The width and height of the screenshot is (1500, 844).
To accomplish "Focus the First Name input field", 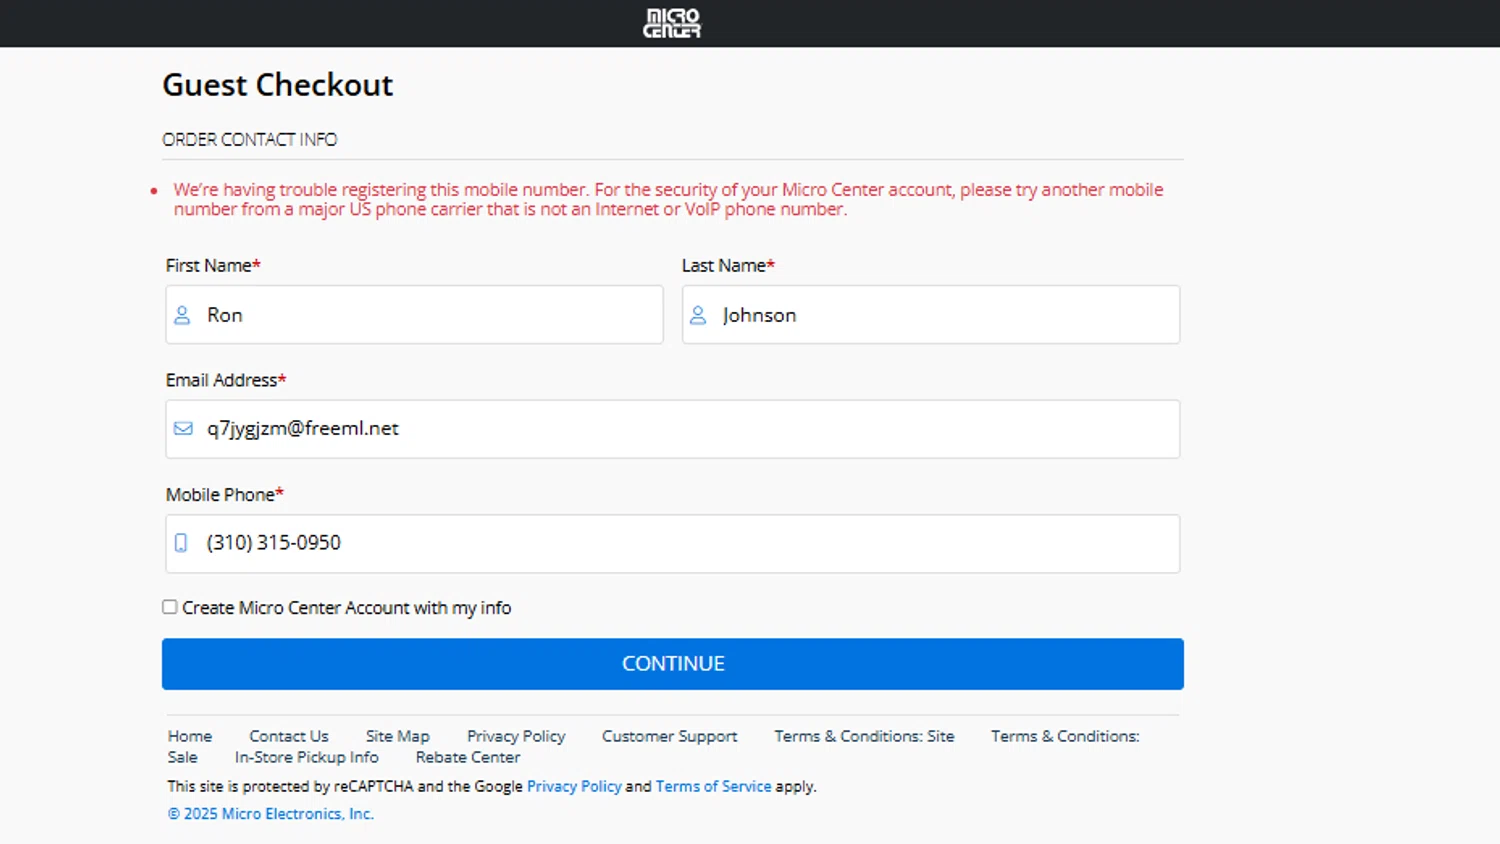I will point(430,315).
